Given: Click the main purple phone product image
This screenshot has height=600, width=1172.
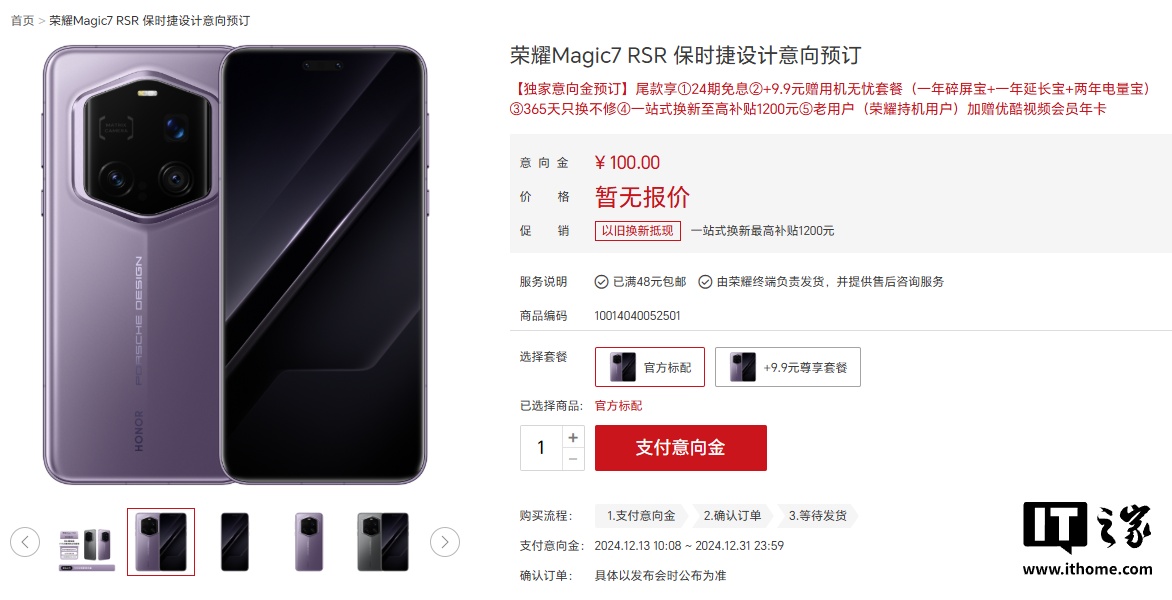Looking at the screenshot, I should [235, 265].
